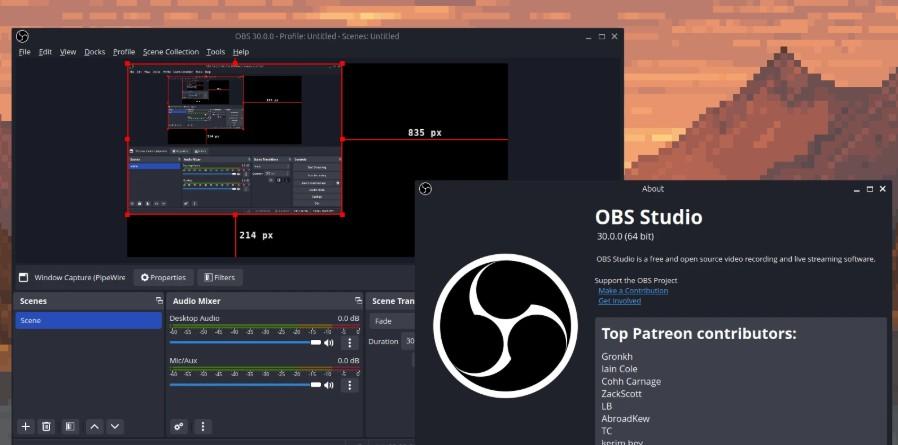Open the Fade transition dropdown

392,321
